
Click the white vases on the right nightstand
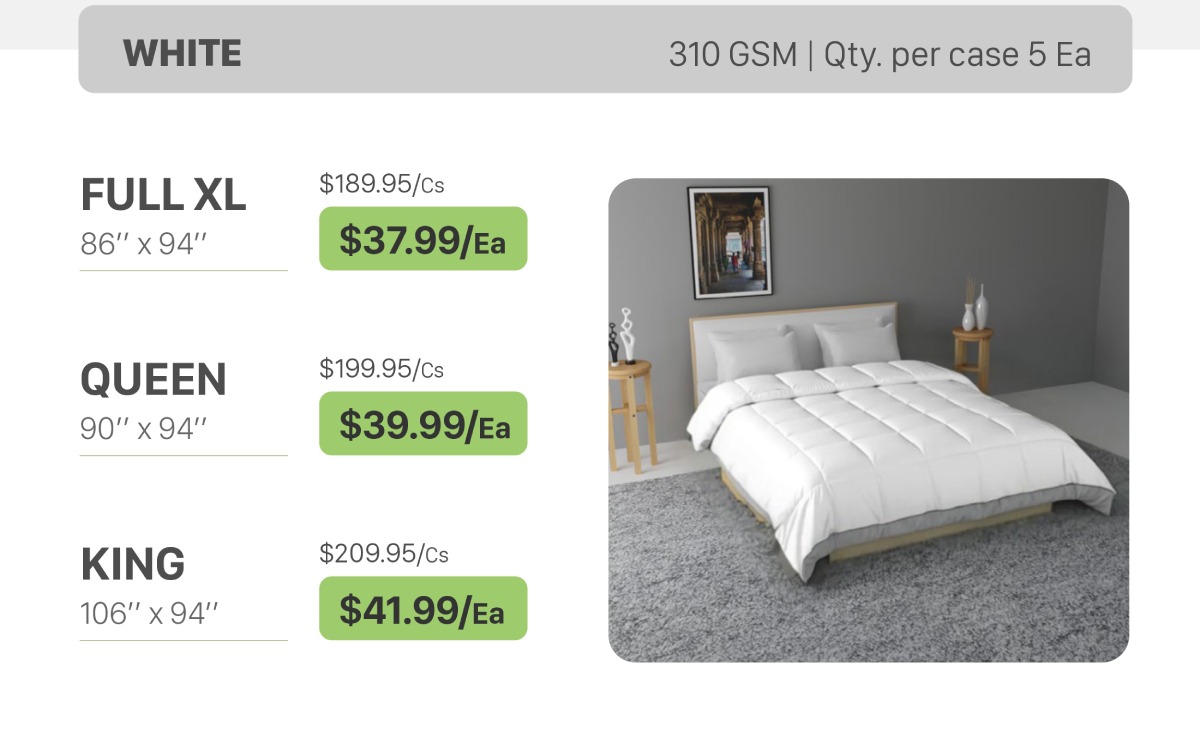(975, 308)
